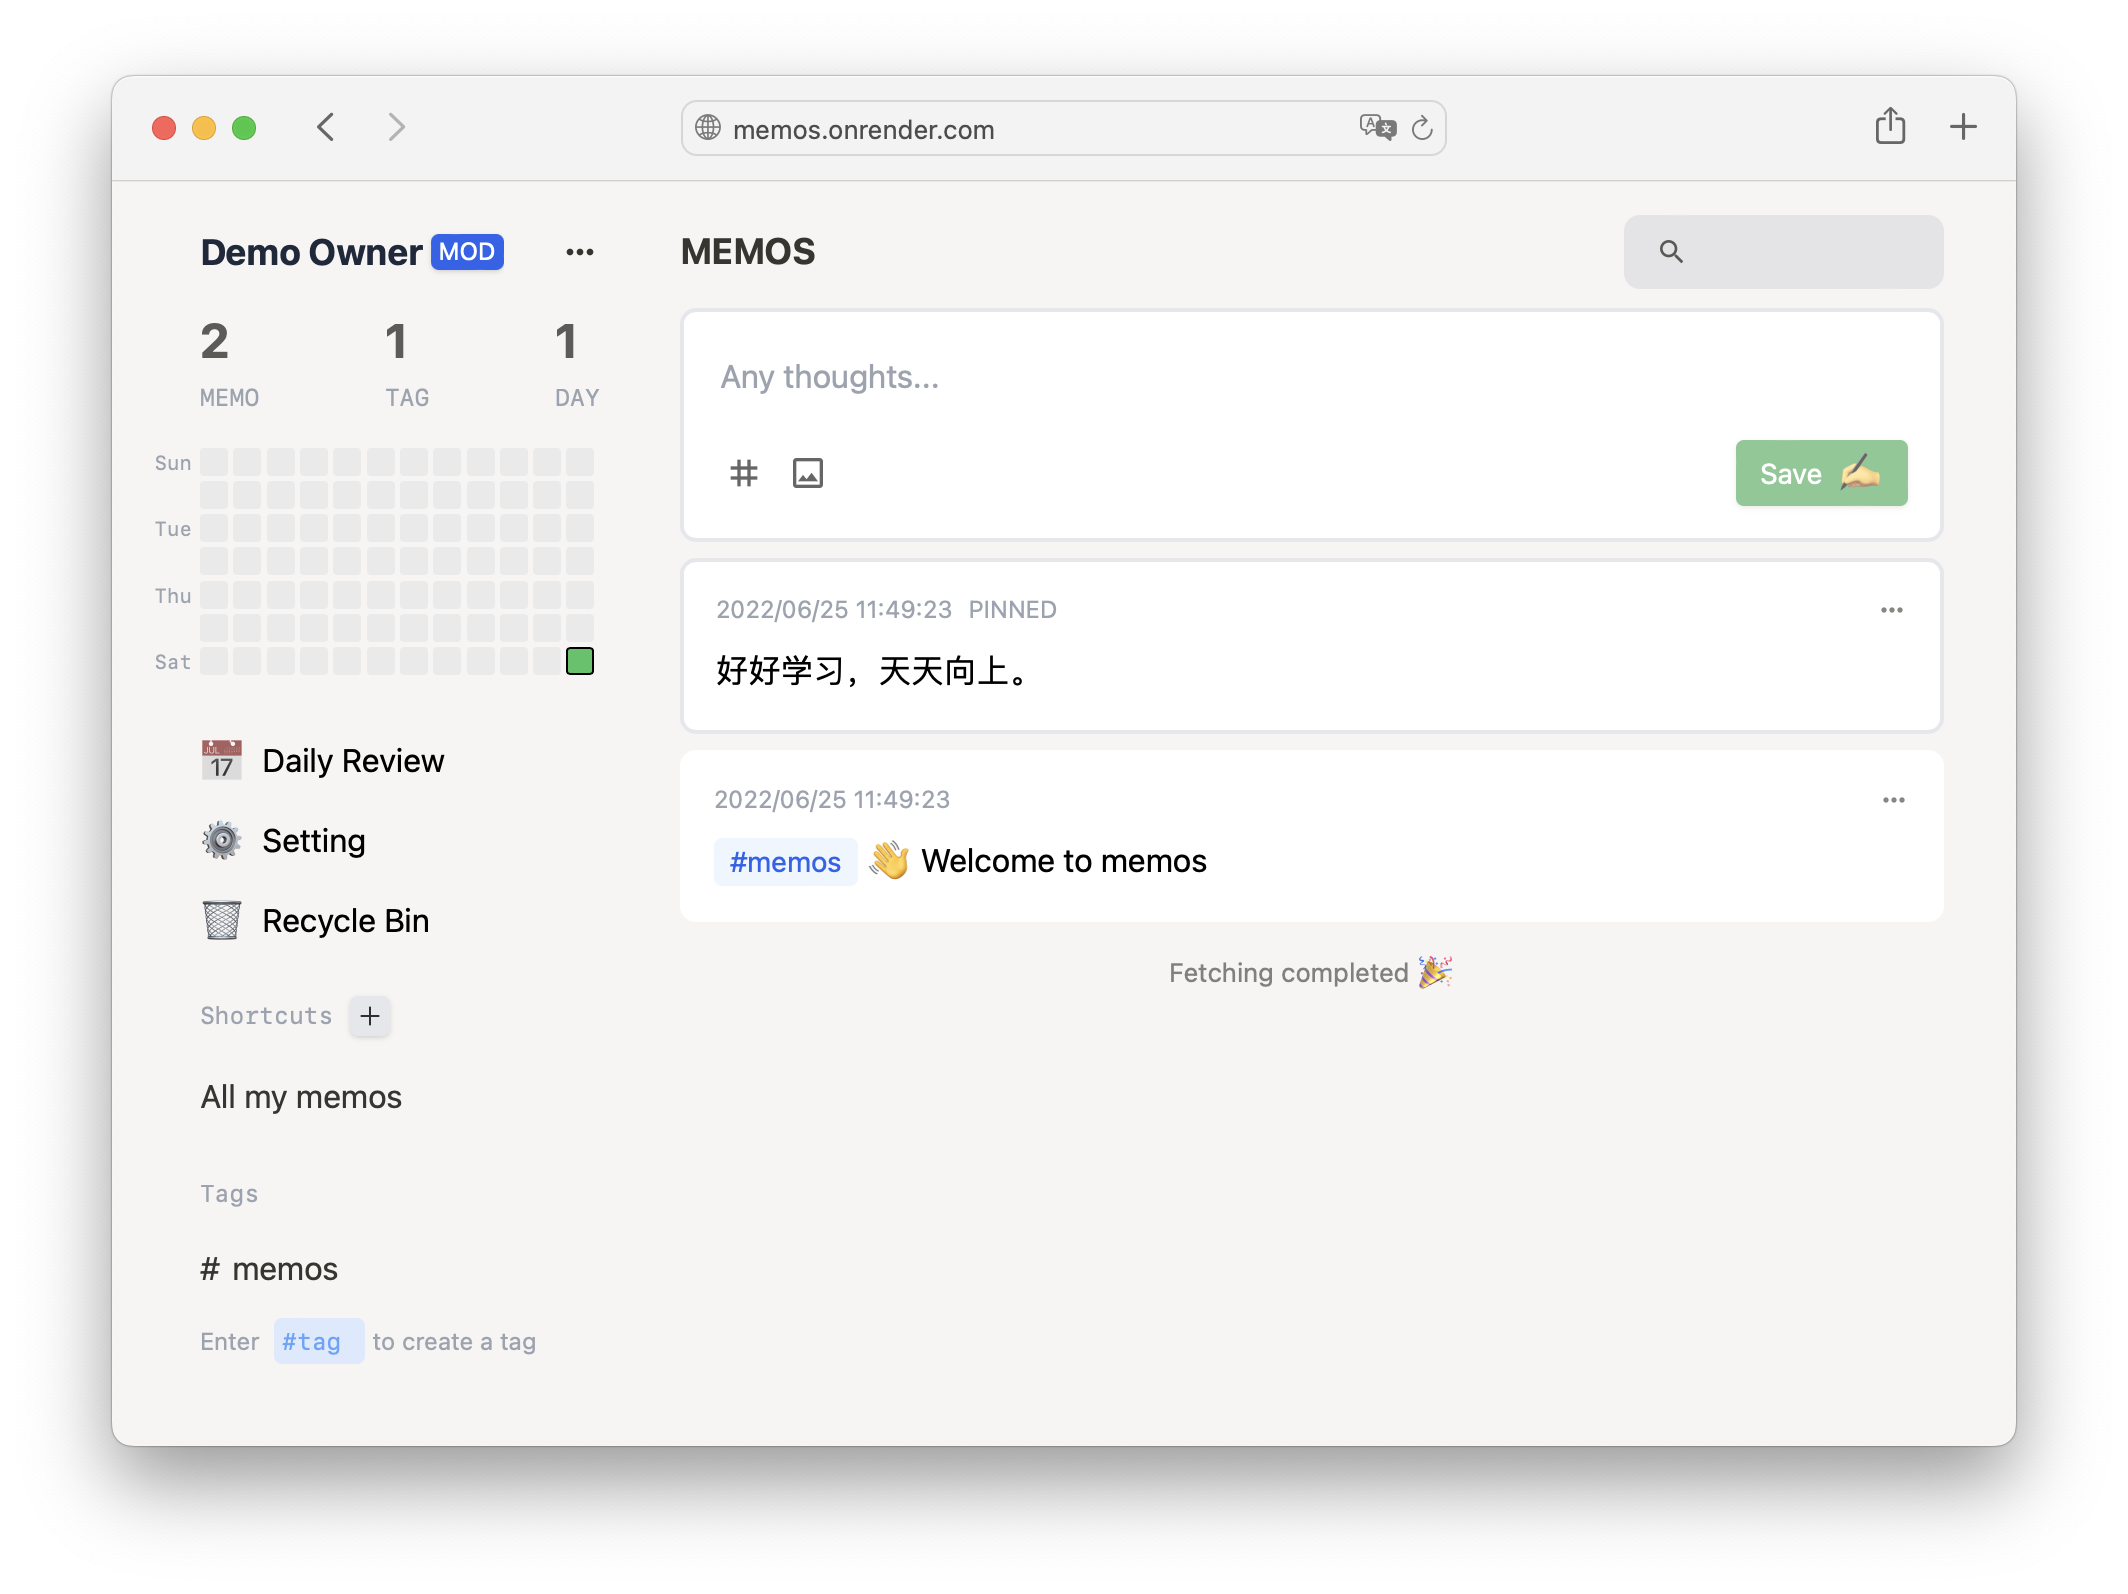Open the pinned memo's three-dot menu

(1891, 610)
